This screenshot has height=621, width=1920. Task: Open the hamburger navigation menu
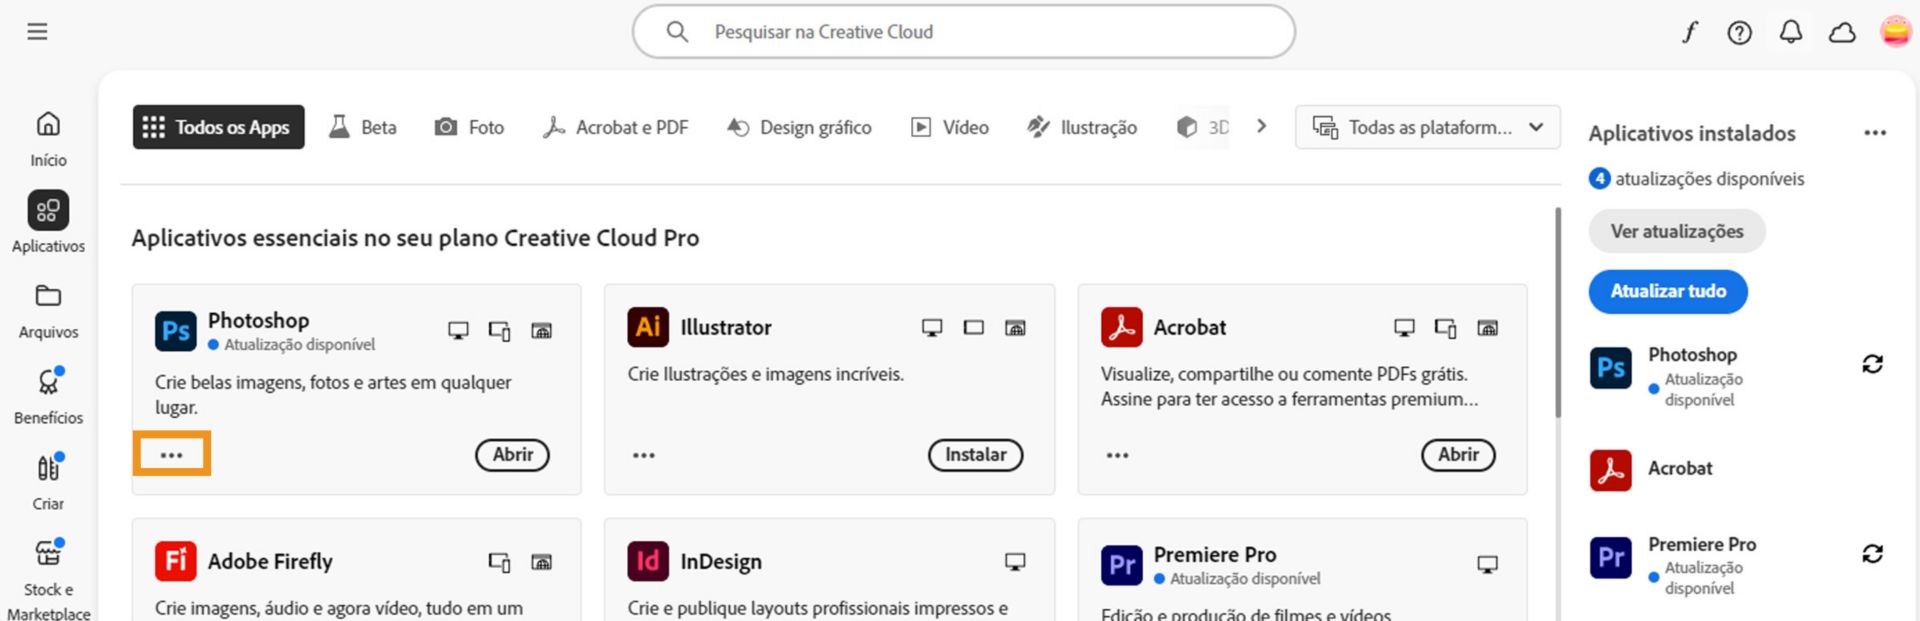37,32
